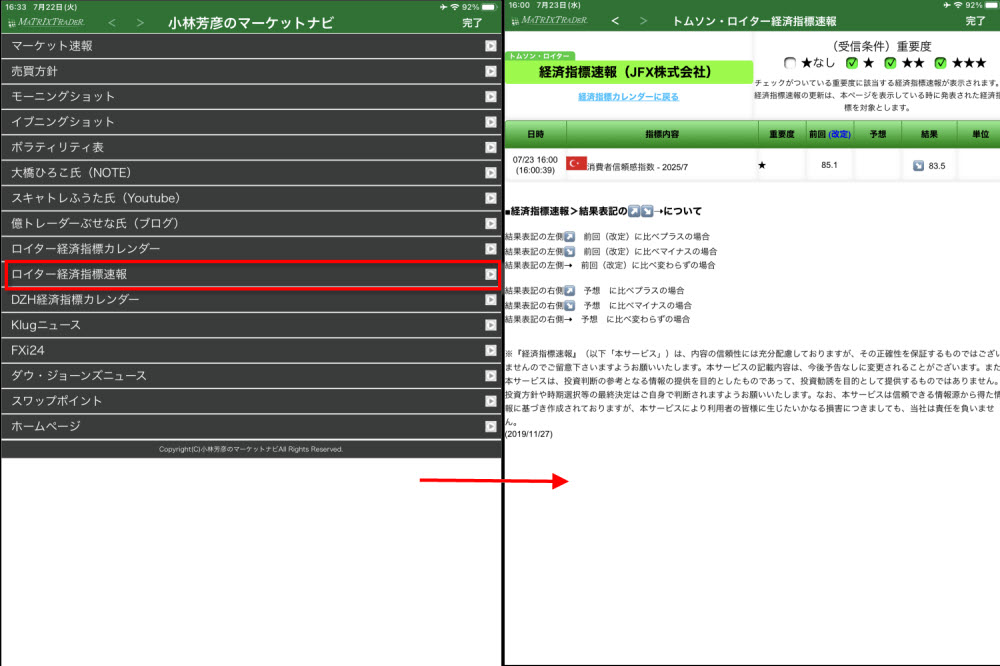Toggle the one-star importance checkbox
The width and height of the screenshot is (1000, 666).
pyautogui.click(x=851, y=63)
